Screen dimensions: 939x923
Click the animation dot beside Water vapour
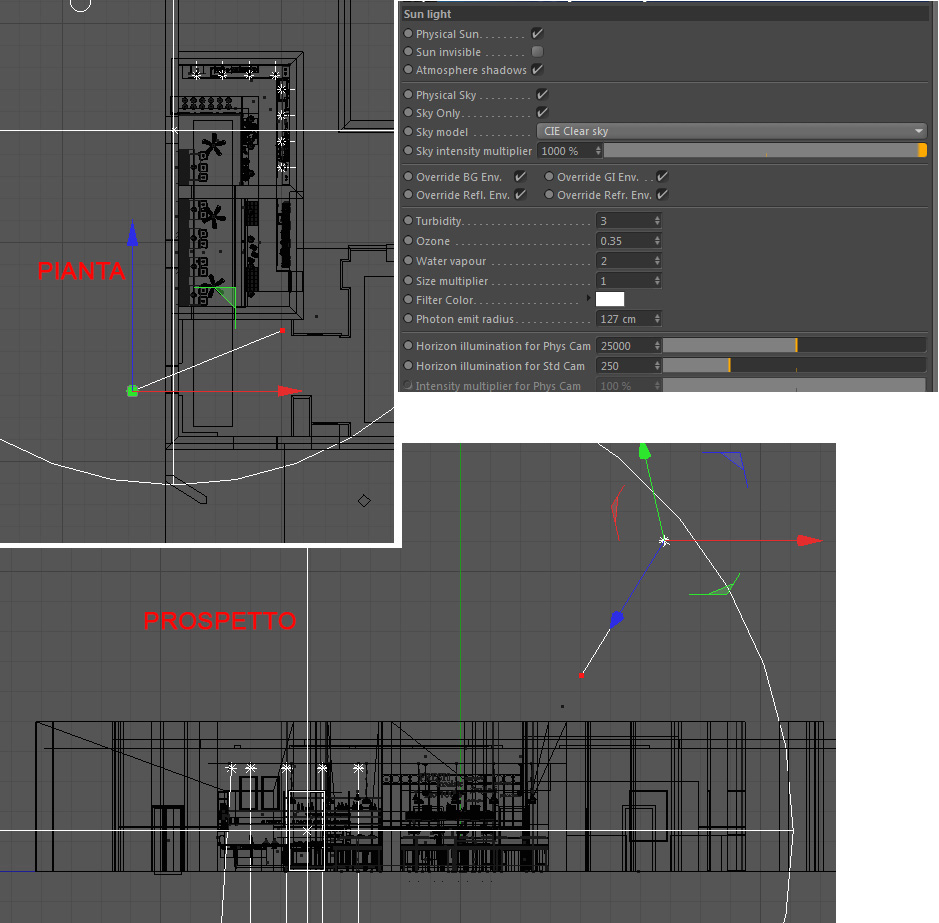pos(408,261)
